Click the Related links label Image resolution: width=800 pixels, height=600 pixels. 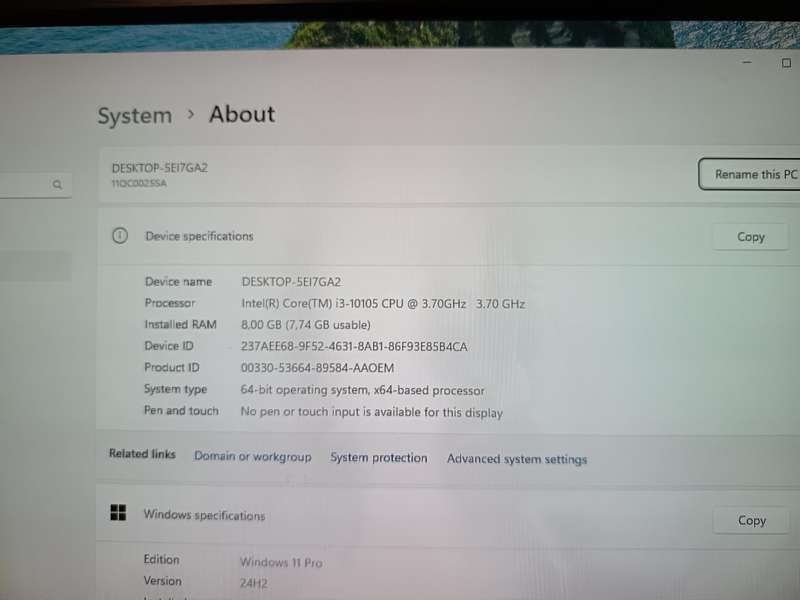[142, 454]
